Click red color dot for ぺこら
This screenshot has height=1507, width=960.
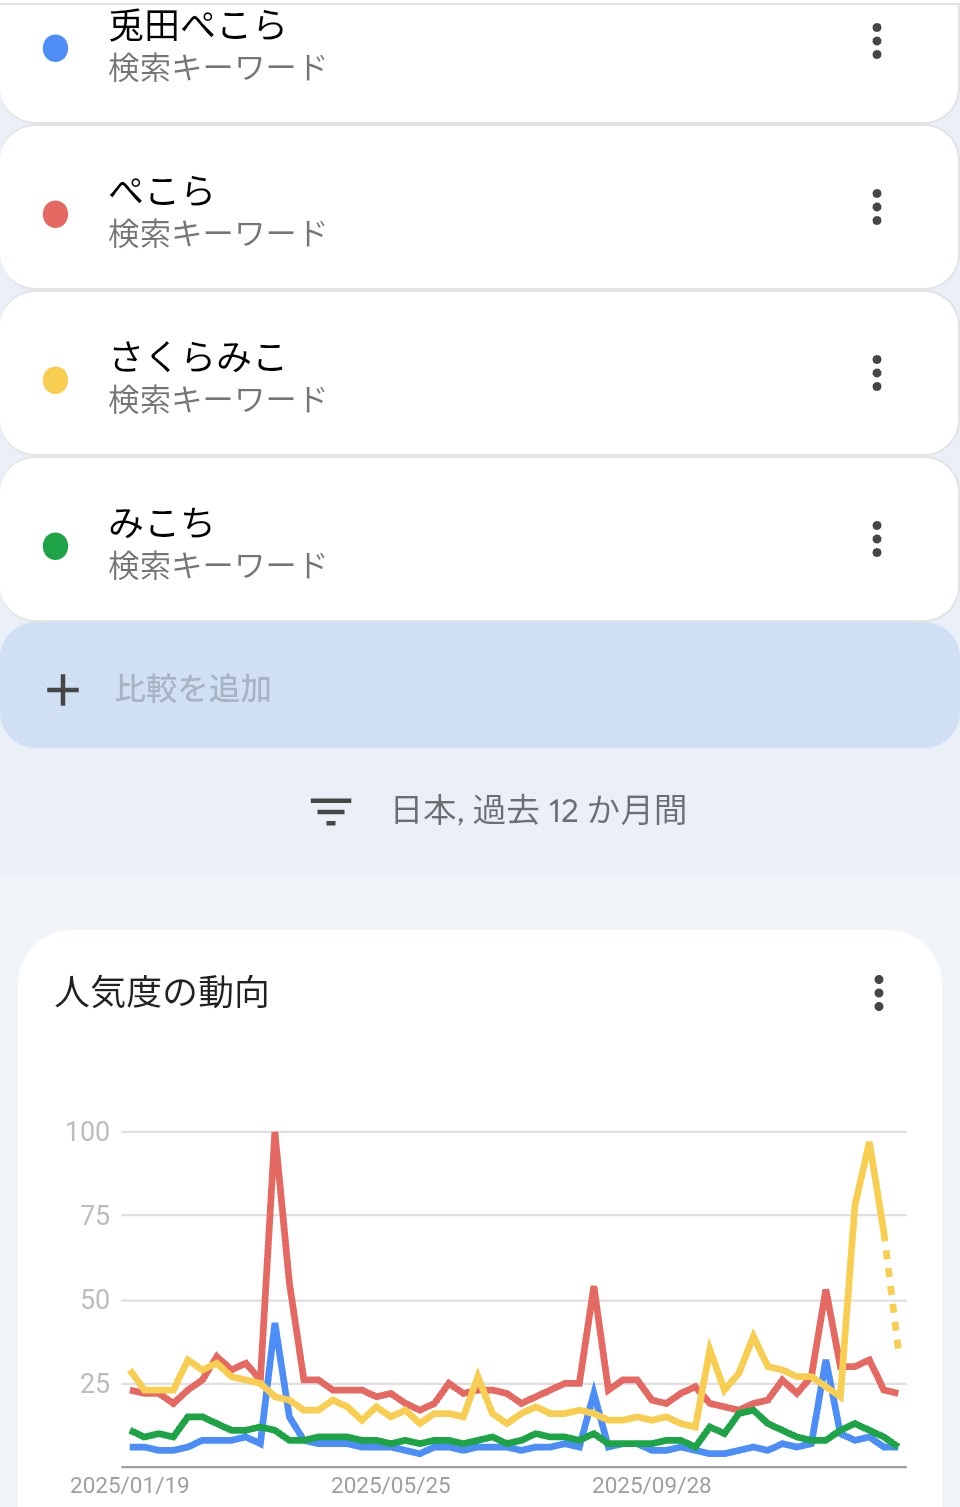pyautogui.click(x=56, y=214)
